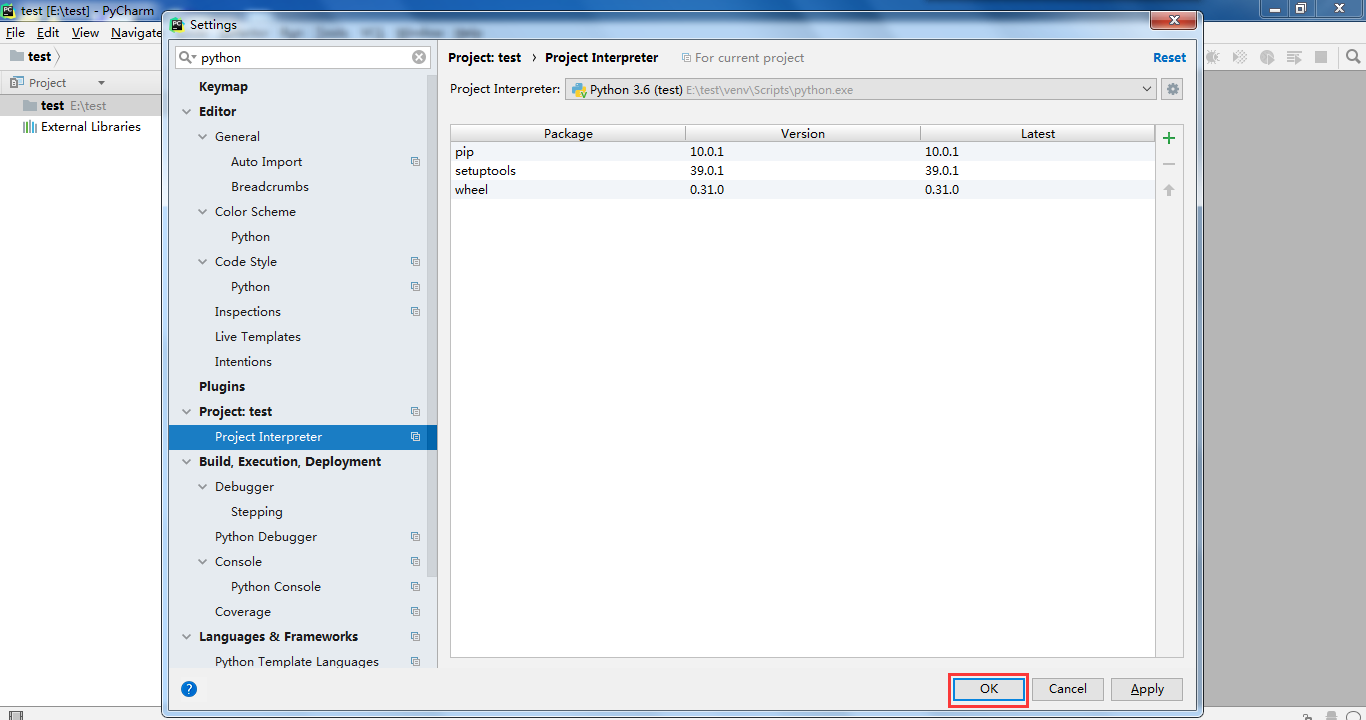This screenshot has height=720, width=1366.
Task: Click the 39.0.1 value in Version column
Action: tap(707, 171)
